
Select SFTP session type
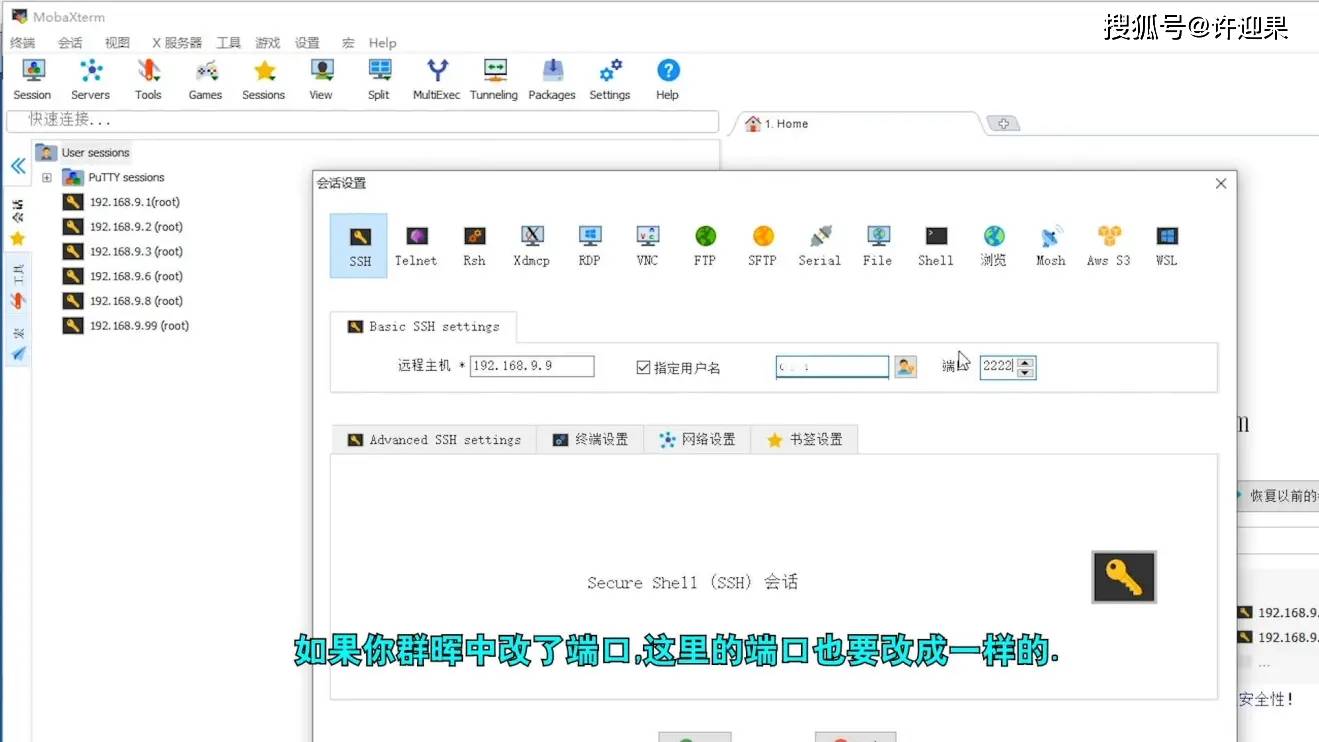pos(763,246)
